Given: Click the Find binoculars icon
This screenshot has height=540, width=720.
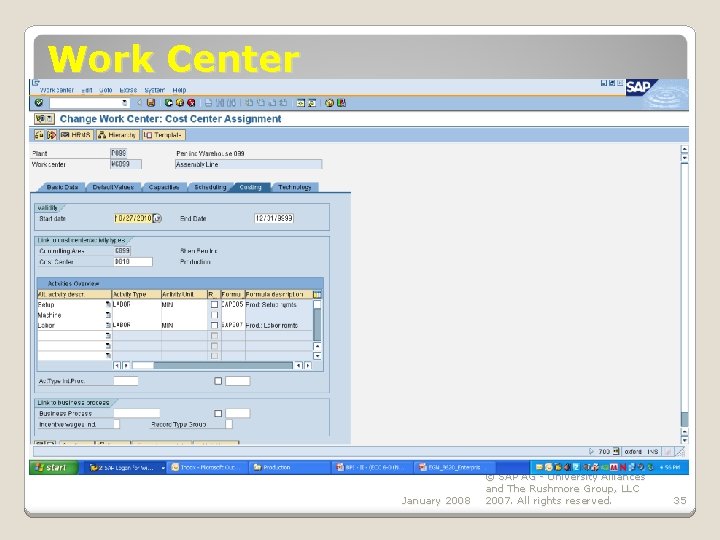Looking at the screenshot, I should click(x=219, y=103).
